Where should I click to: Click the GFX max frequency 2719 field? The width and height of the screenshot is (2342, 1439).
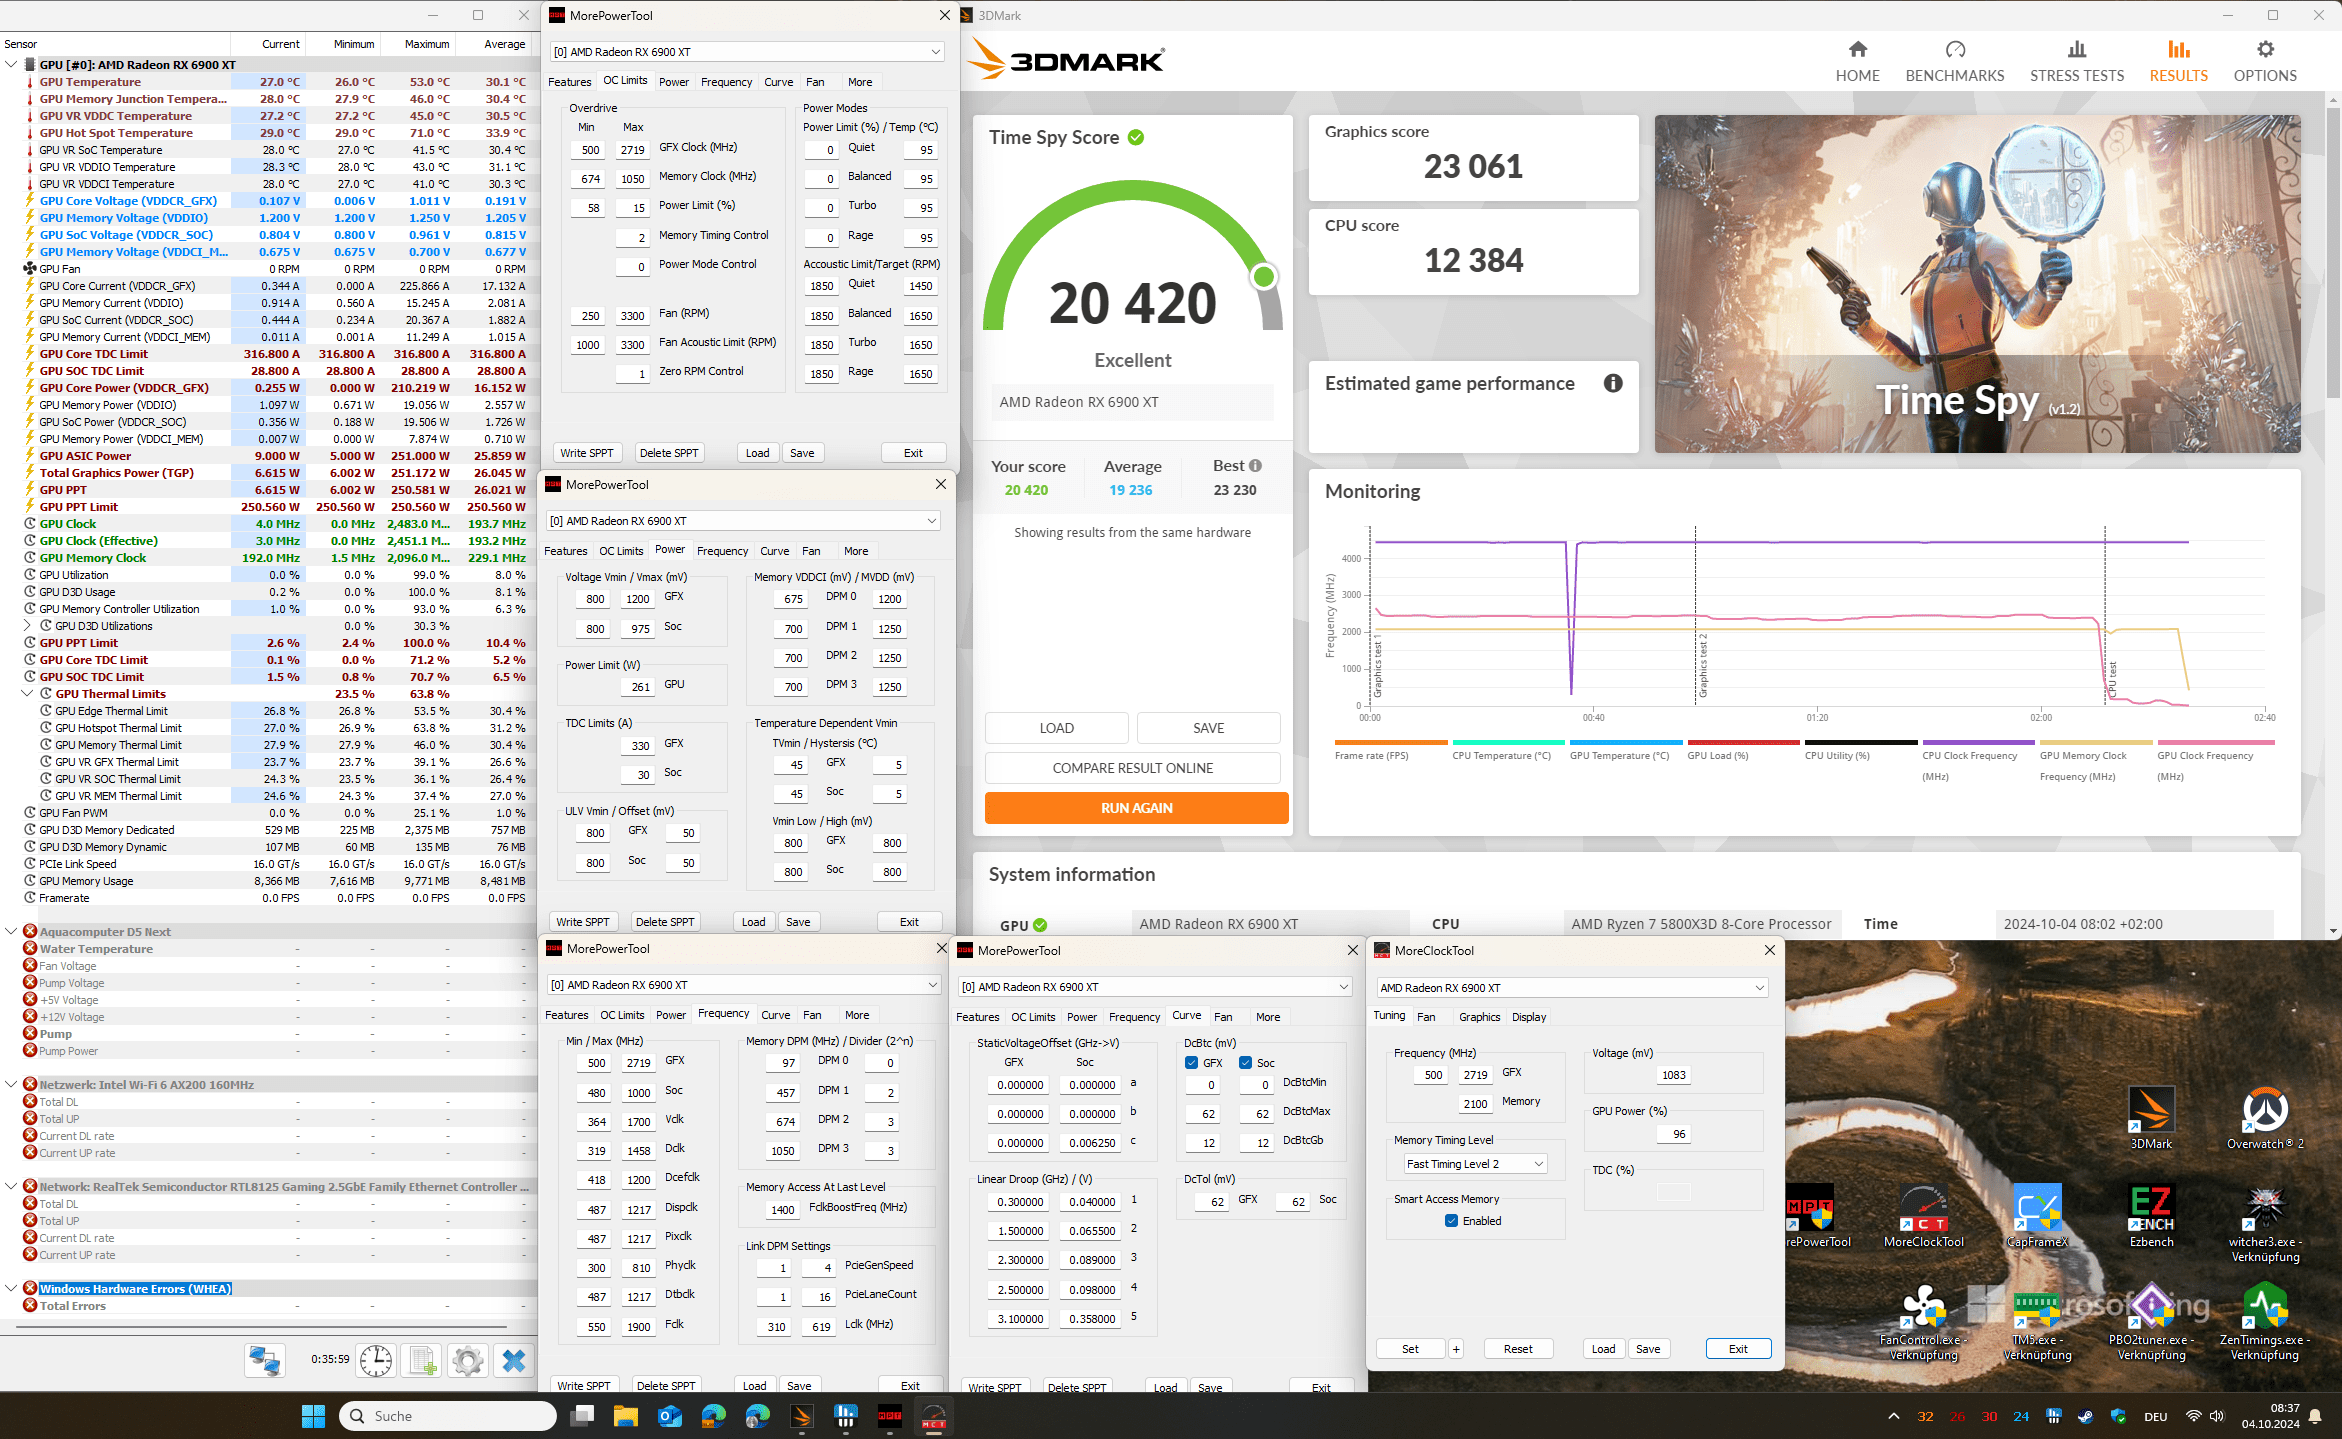click(1476, 1075)
